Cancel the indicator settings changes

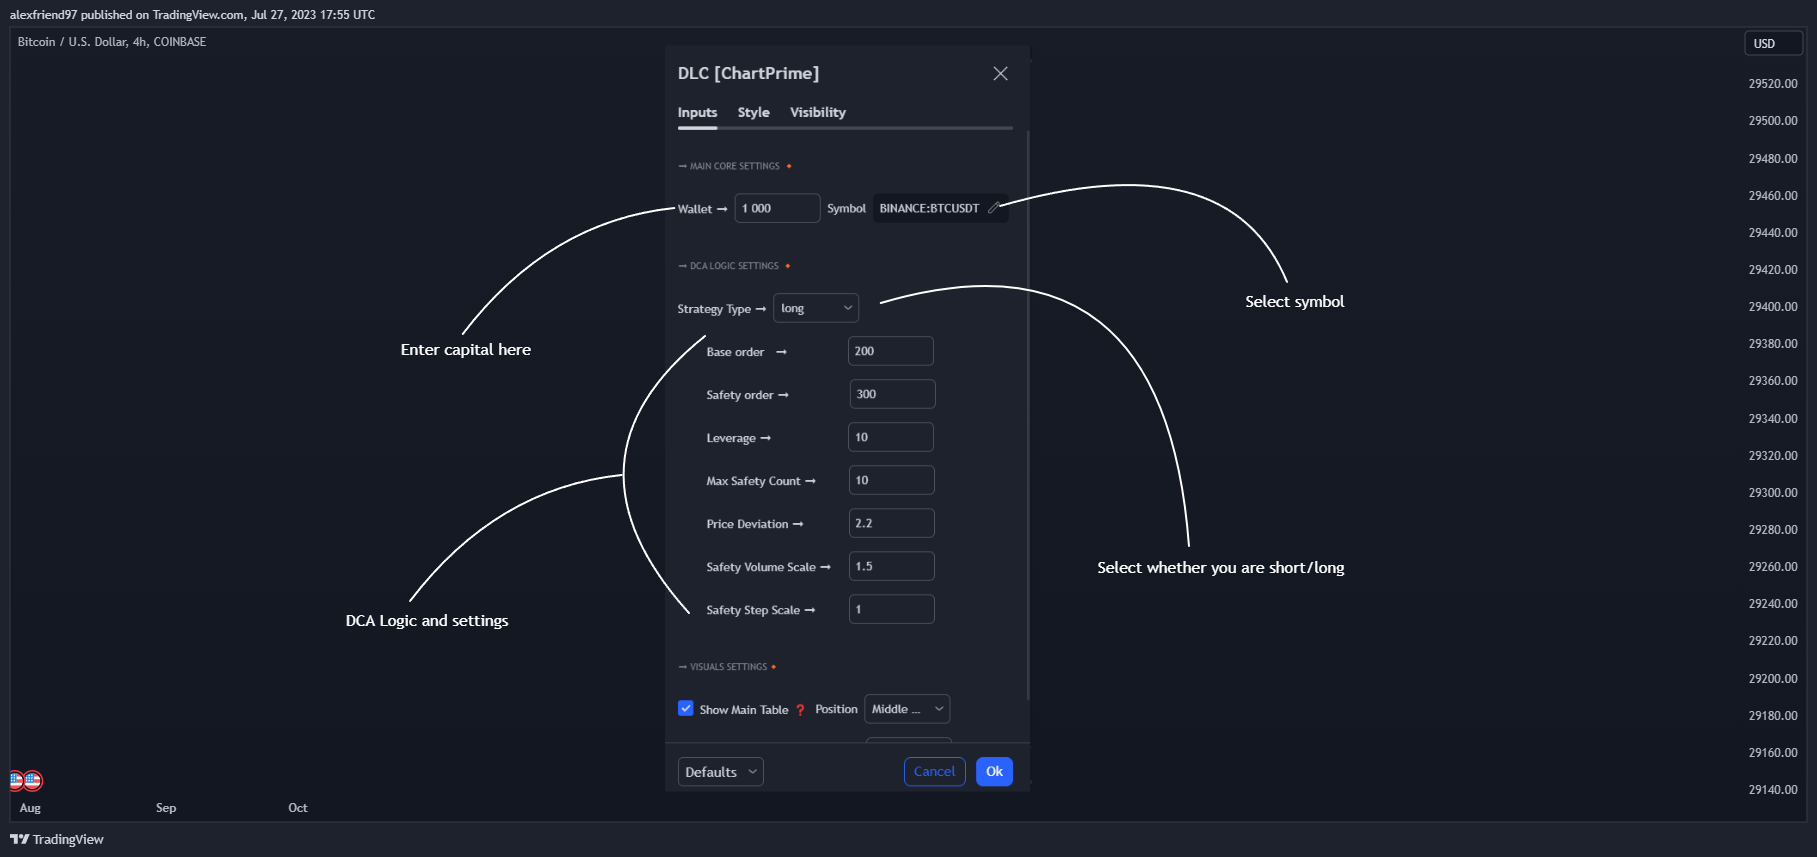click(x=934, y=772)
